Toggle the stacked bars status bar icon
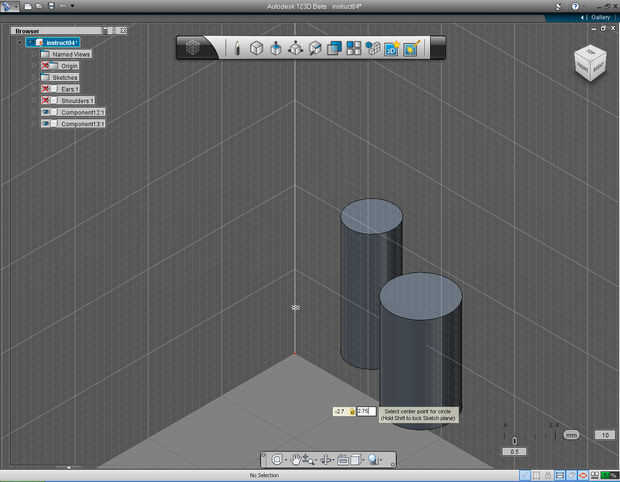 pyautogui.click(x=560, y=475)
